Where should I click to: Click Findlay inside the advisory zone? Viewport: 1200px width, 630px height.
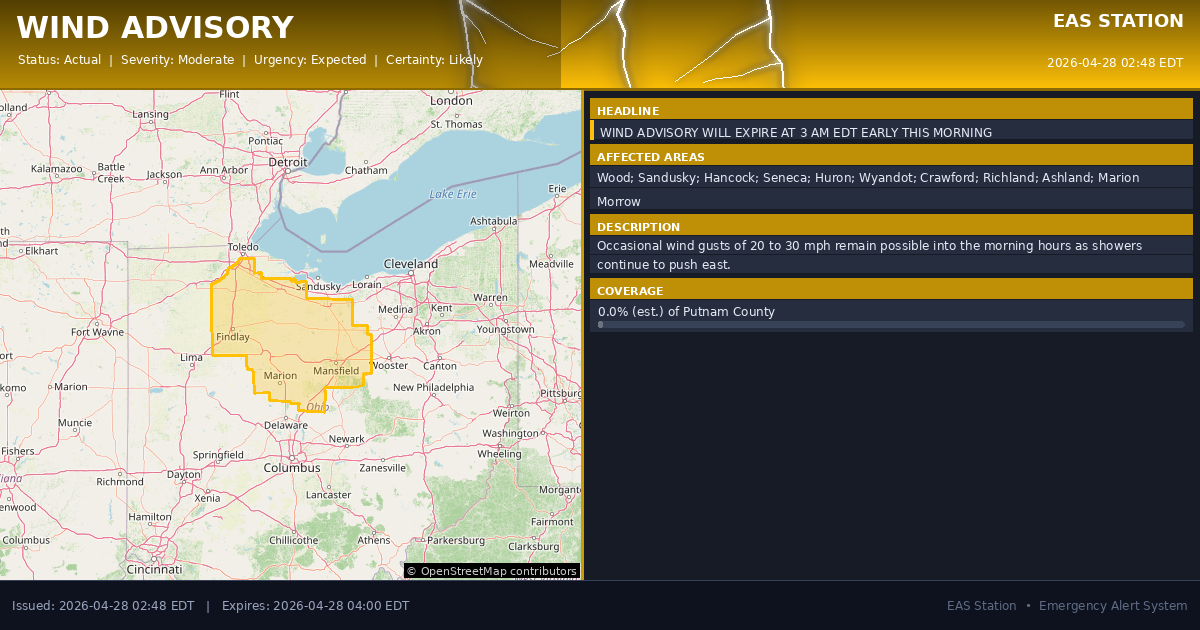click(x=233, y=337)
